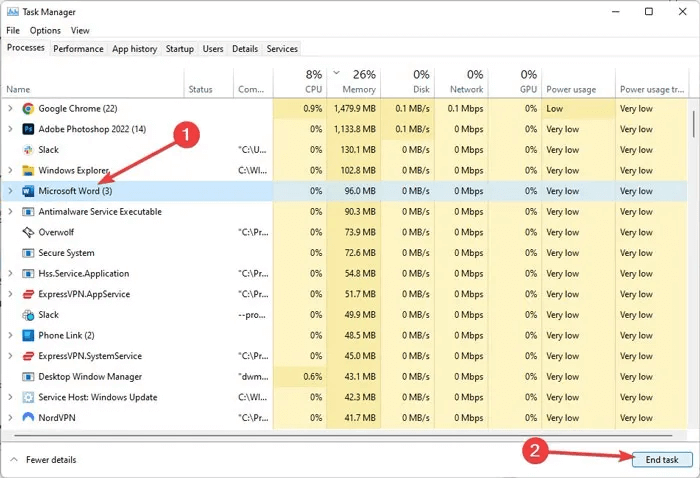This screenshot has height=478, width=700.
Task: Open the File menu
Action: click(x=13, y=30)
